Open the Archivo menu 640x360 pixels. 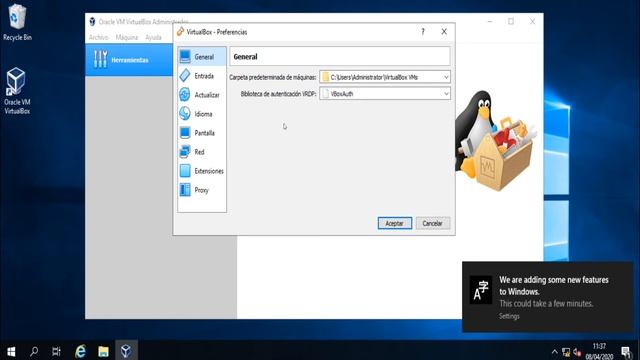pos(99,37)
